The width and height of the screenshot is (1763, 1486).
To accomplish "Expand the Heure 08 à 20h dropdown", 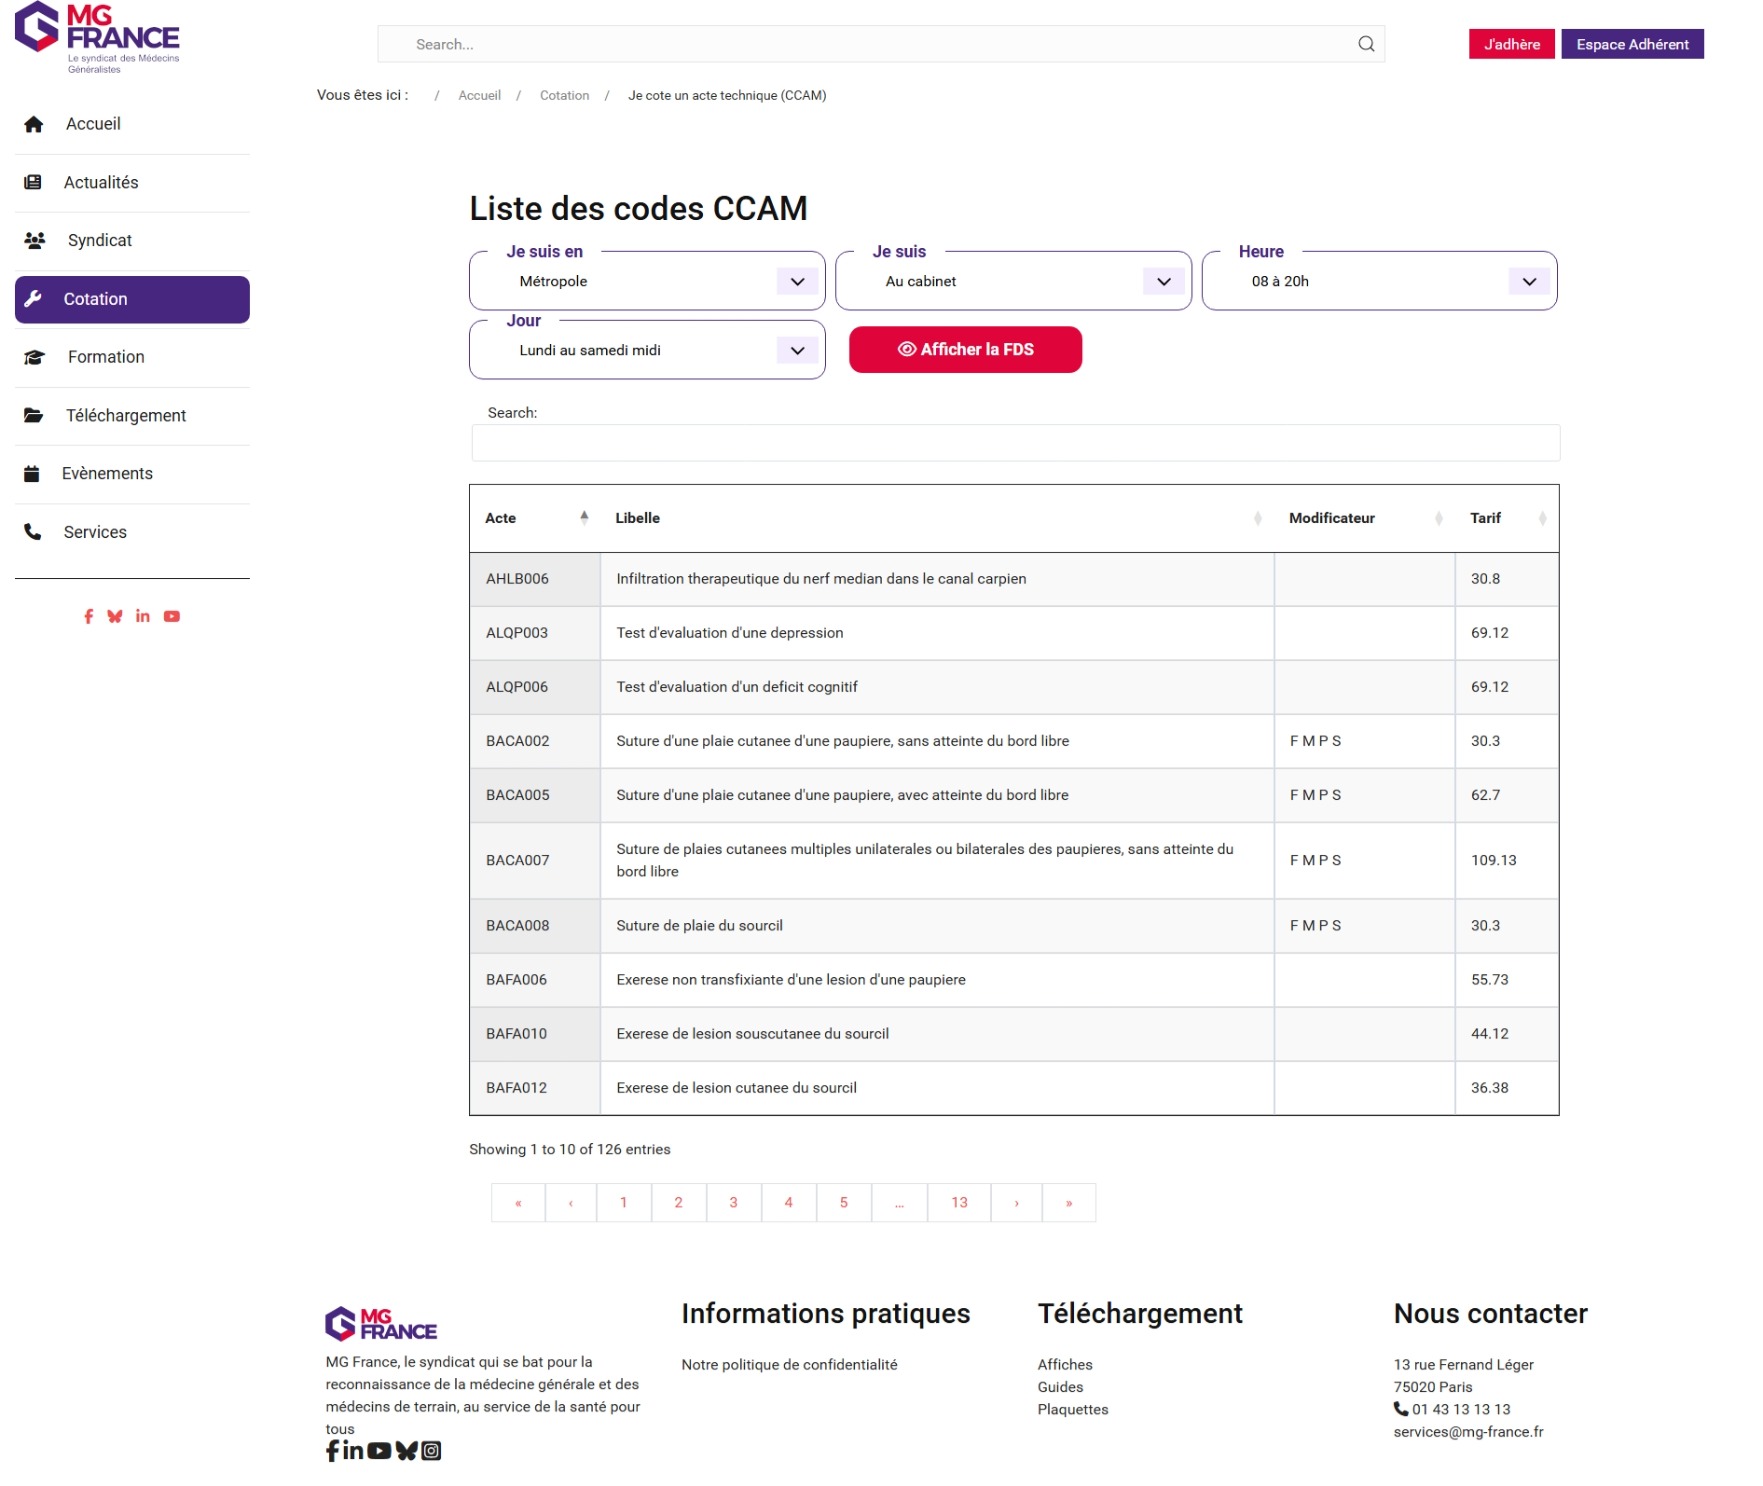I will pyautogui.click(x=1379, y=282).
